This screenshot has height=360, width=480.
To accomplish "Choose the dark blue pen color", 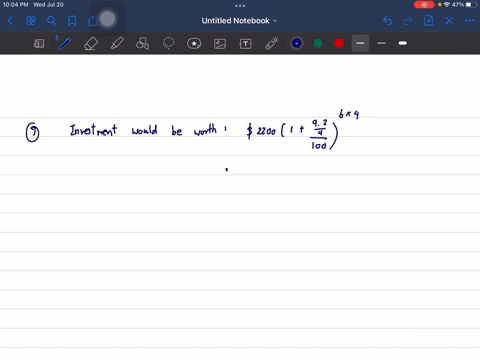I will point(297,43).
